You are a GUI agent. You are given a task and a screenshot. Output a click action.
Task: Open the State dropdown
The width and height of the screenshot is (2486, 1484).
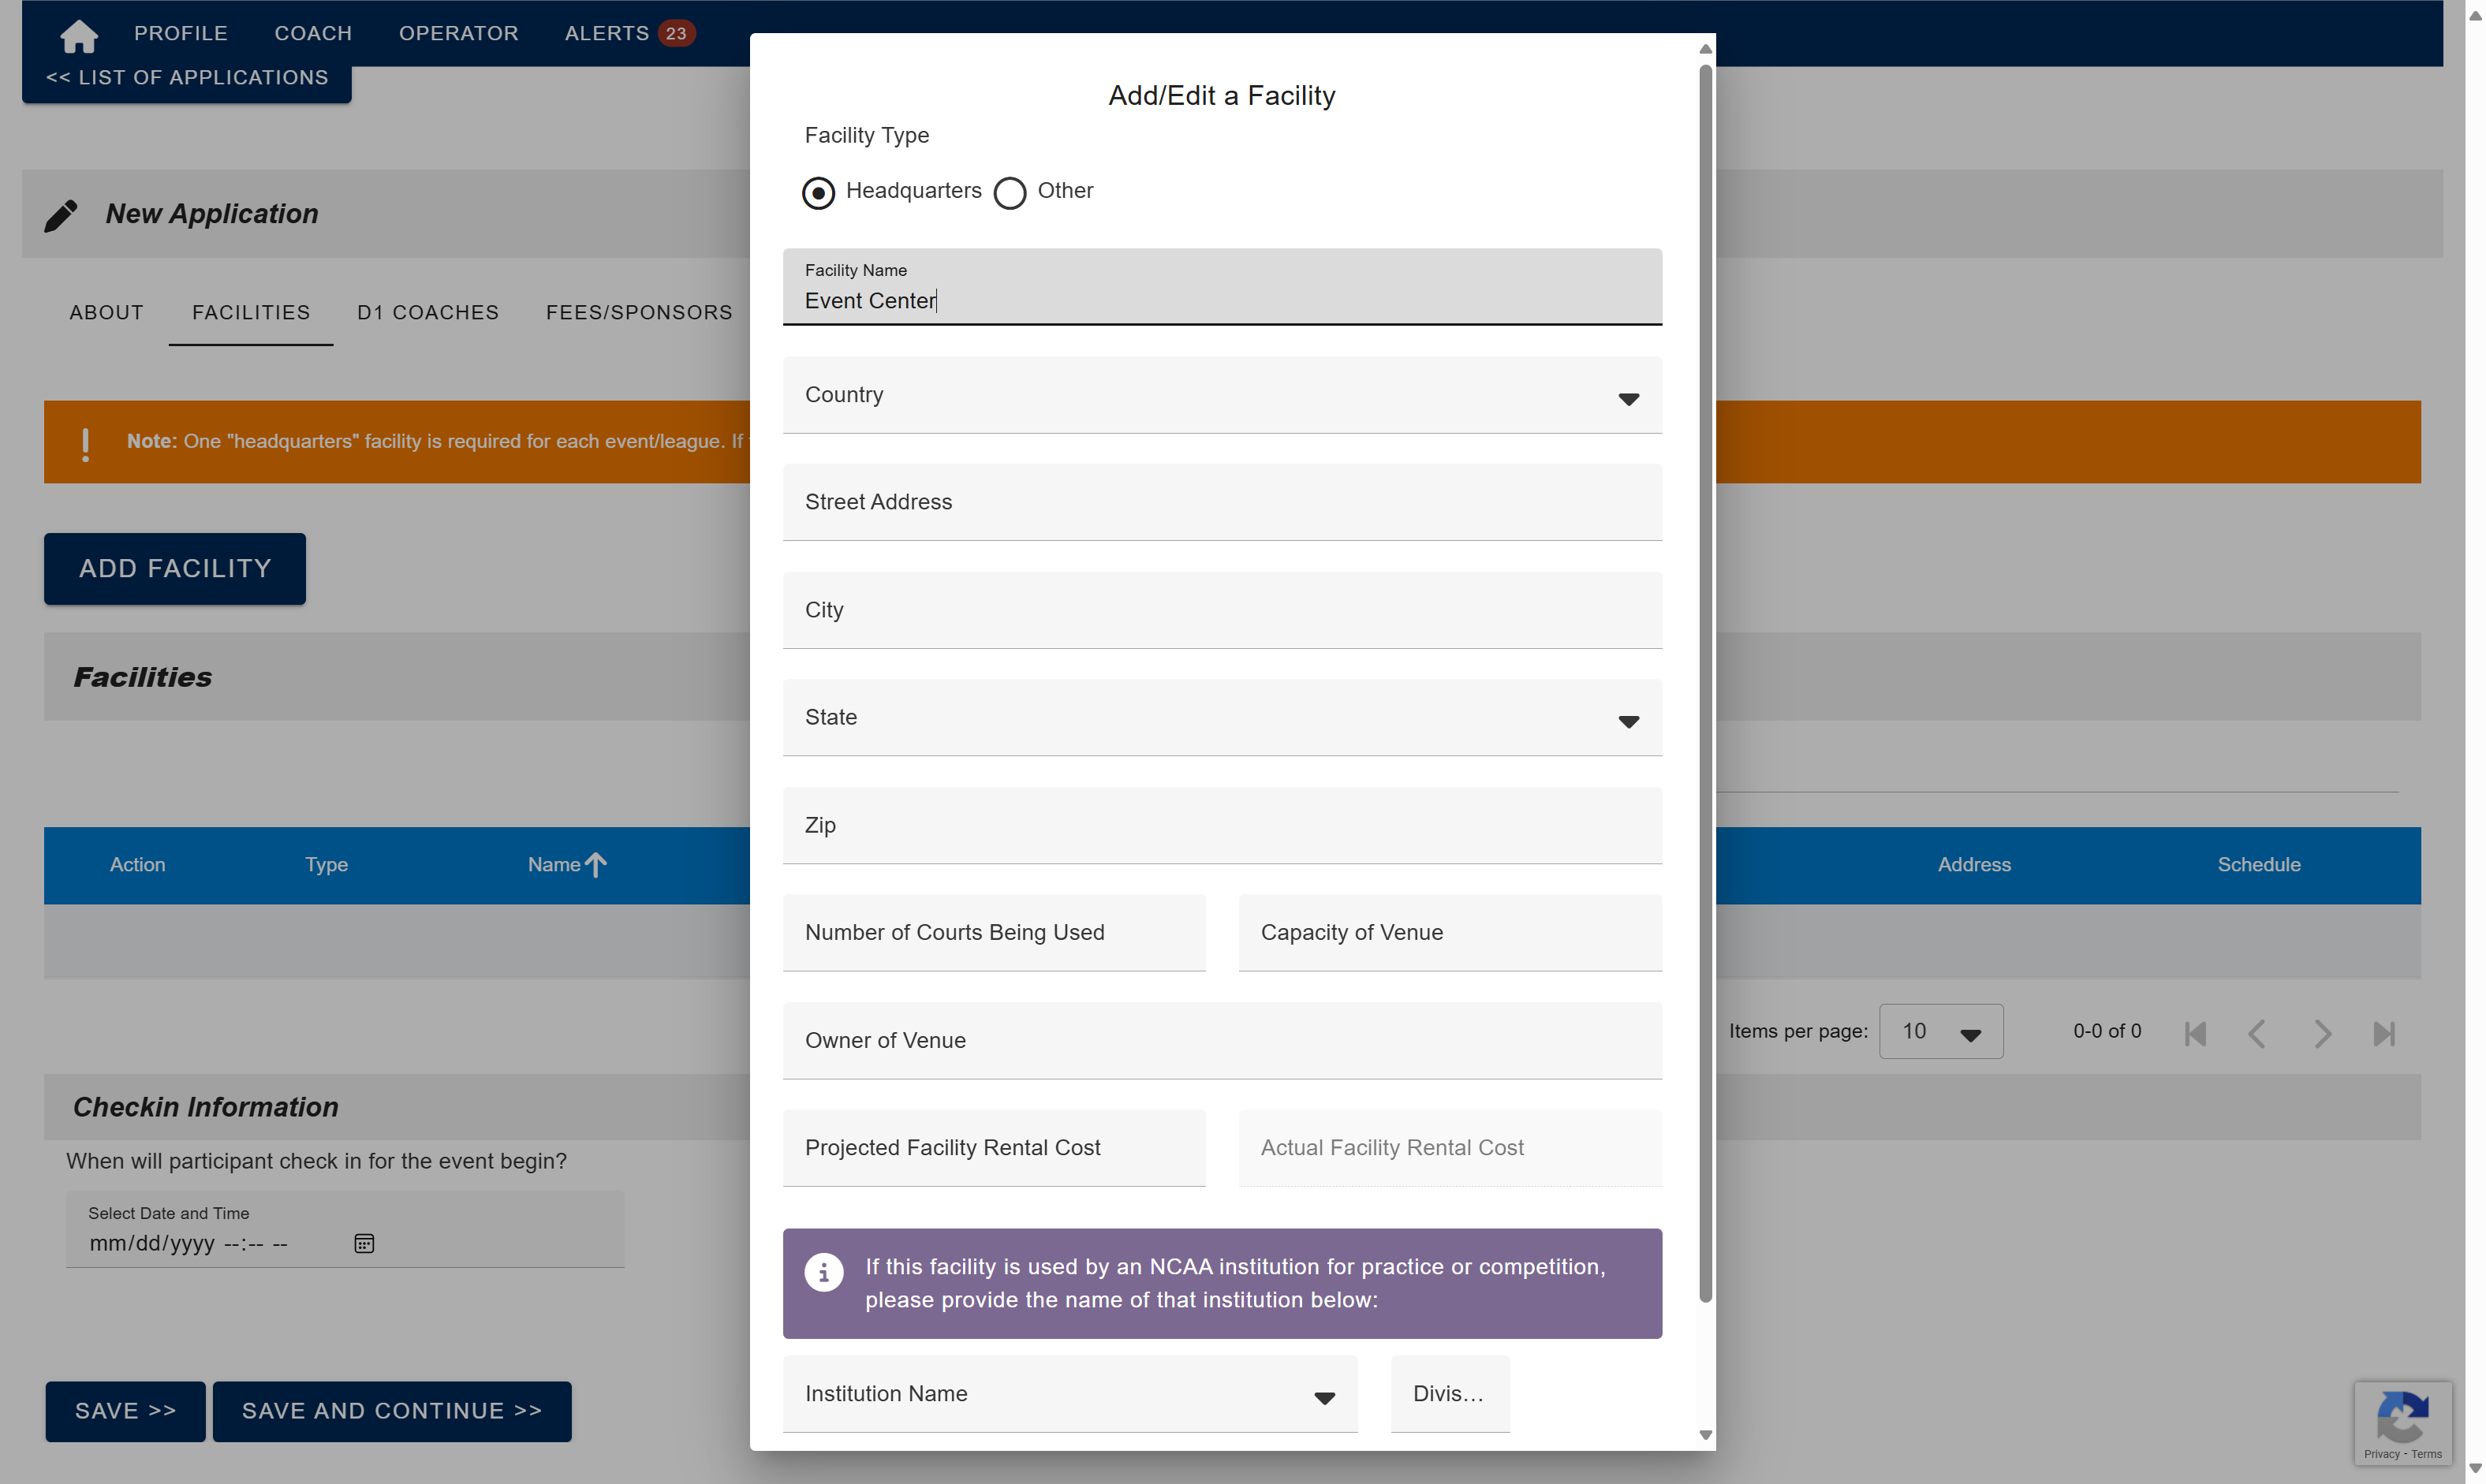(1222, 718)
